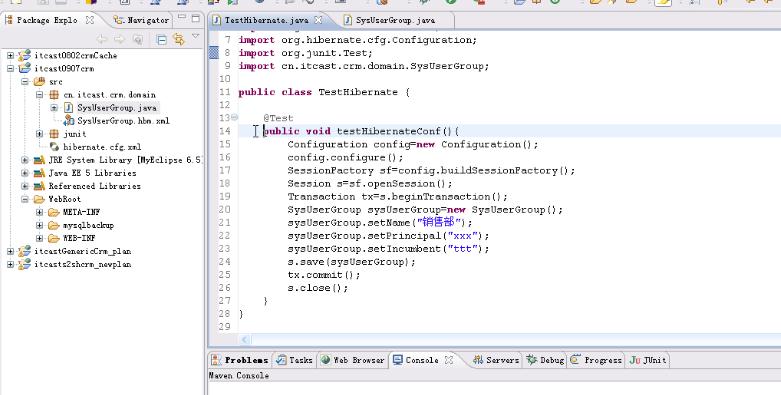Click the blue marker beside line 8
The image size is (781, 395).
click(213, 52)
